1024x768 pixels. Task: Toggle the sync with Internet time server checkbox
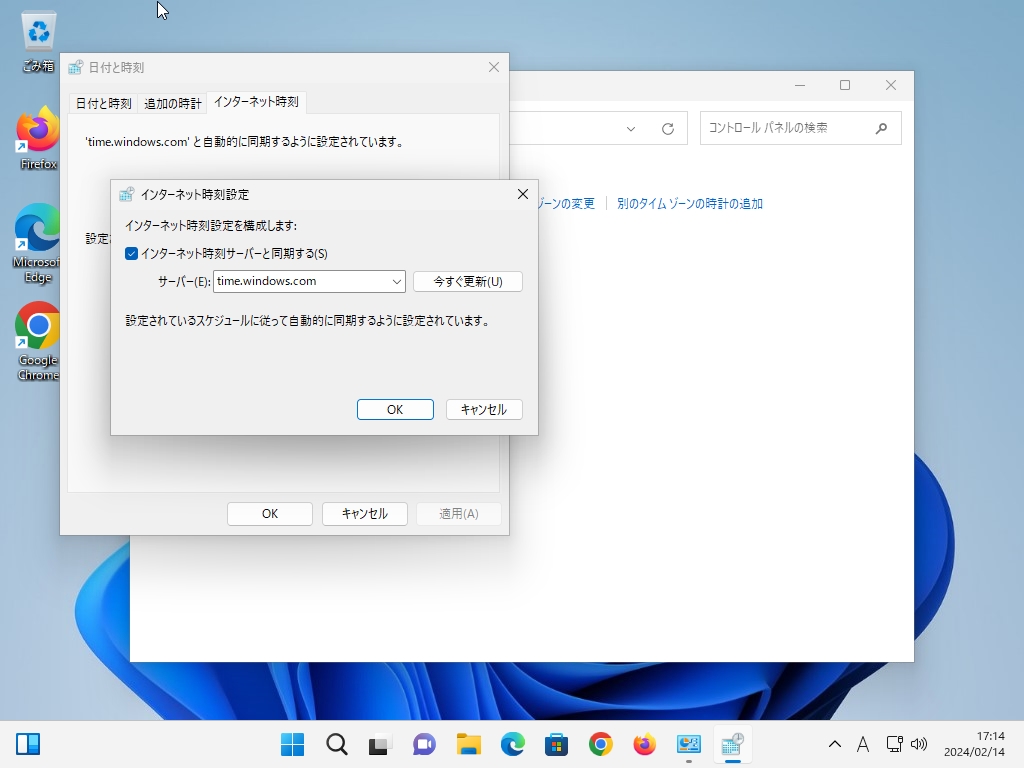(131, 253)
